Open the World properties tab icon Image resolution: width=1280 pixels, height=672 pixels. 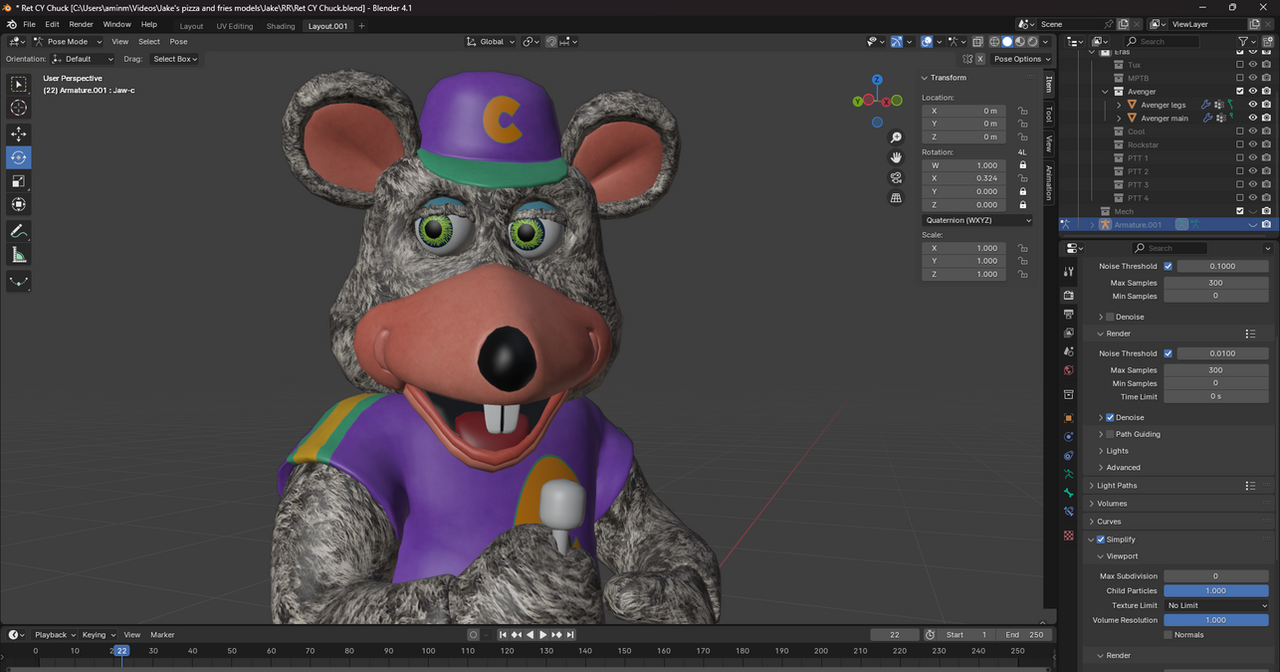[1069, 371]
